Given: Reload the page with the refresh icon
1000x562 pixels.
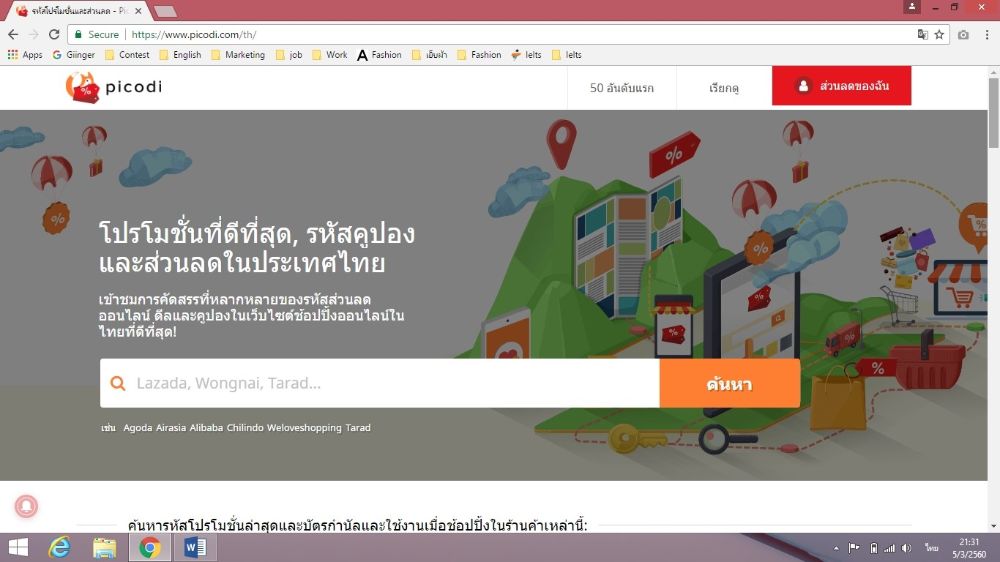Looking at the screenshot, I should (x=54, y=34).
